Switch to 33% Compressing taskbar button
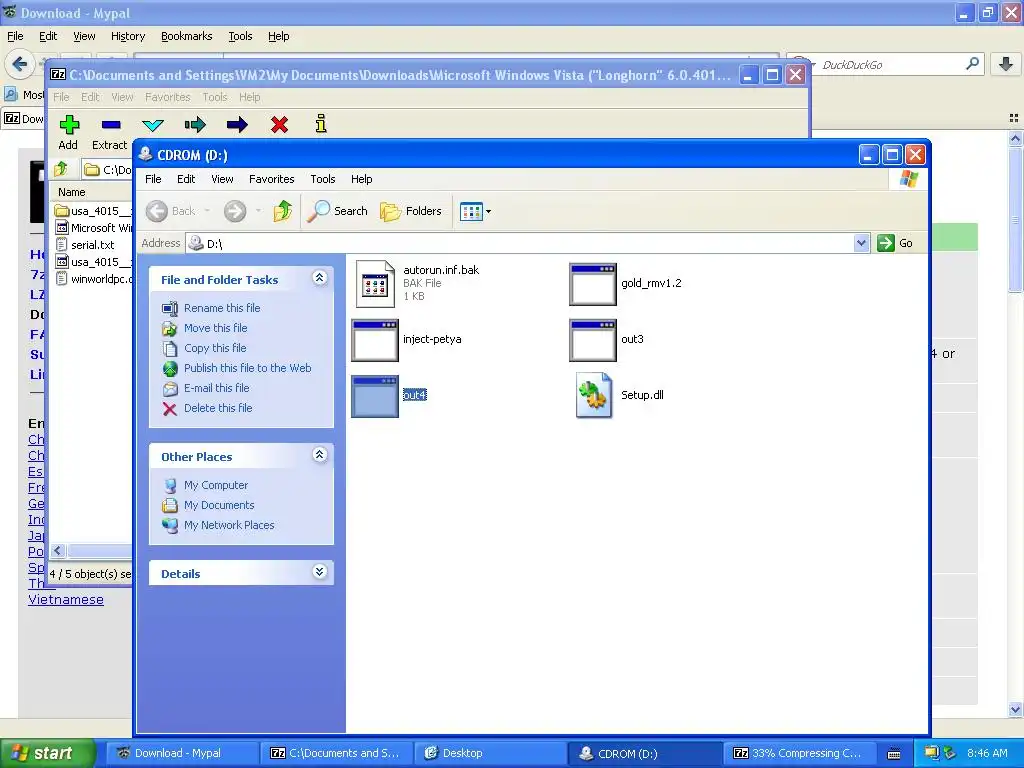 point(802,753)
